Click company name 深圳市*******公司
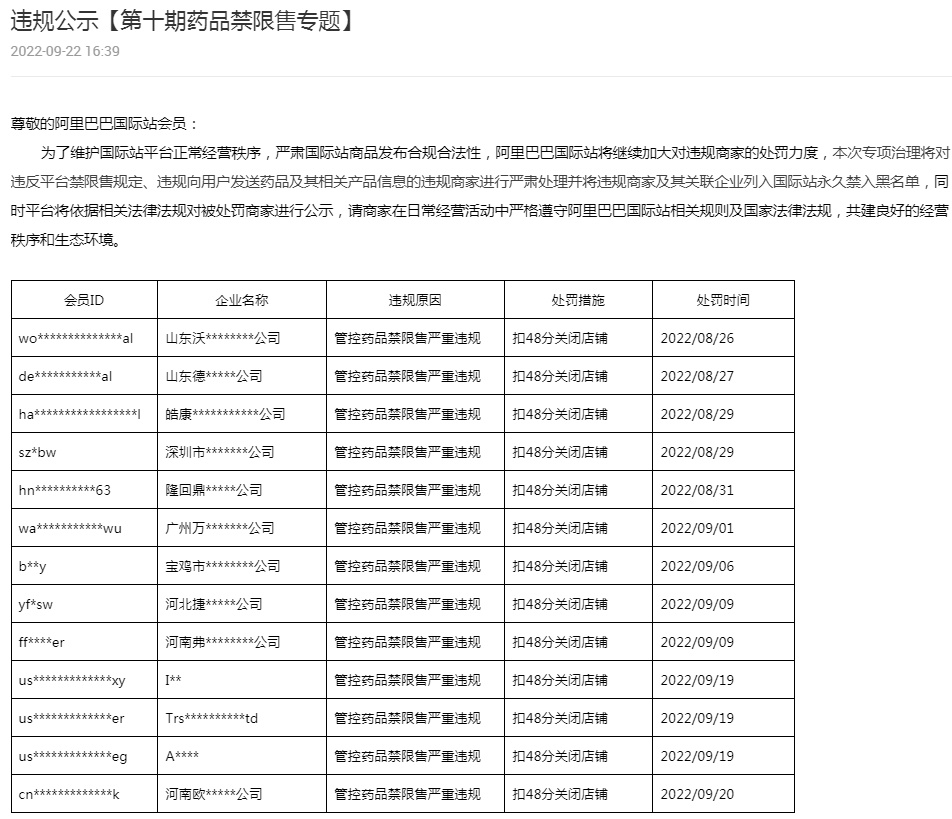Viewport: 952px width, 819px height. pyautogui.click(x=220, y=452)
